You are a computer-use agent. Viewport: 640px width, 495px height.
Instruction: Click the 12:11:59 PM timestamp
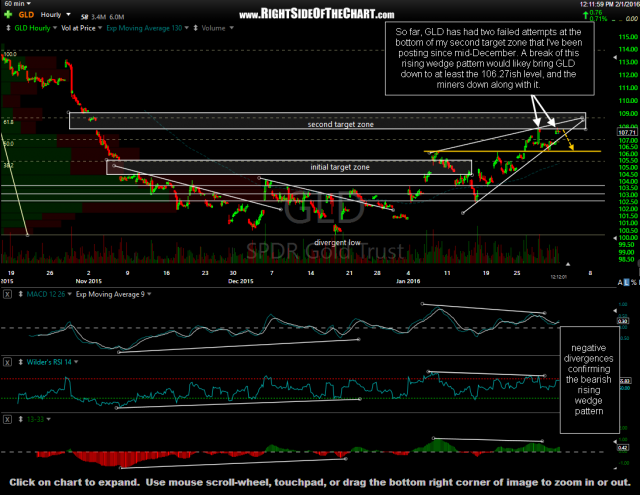597,4
